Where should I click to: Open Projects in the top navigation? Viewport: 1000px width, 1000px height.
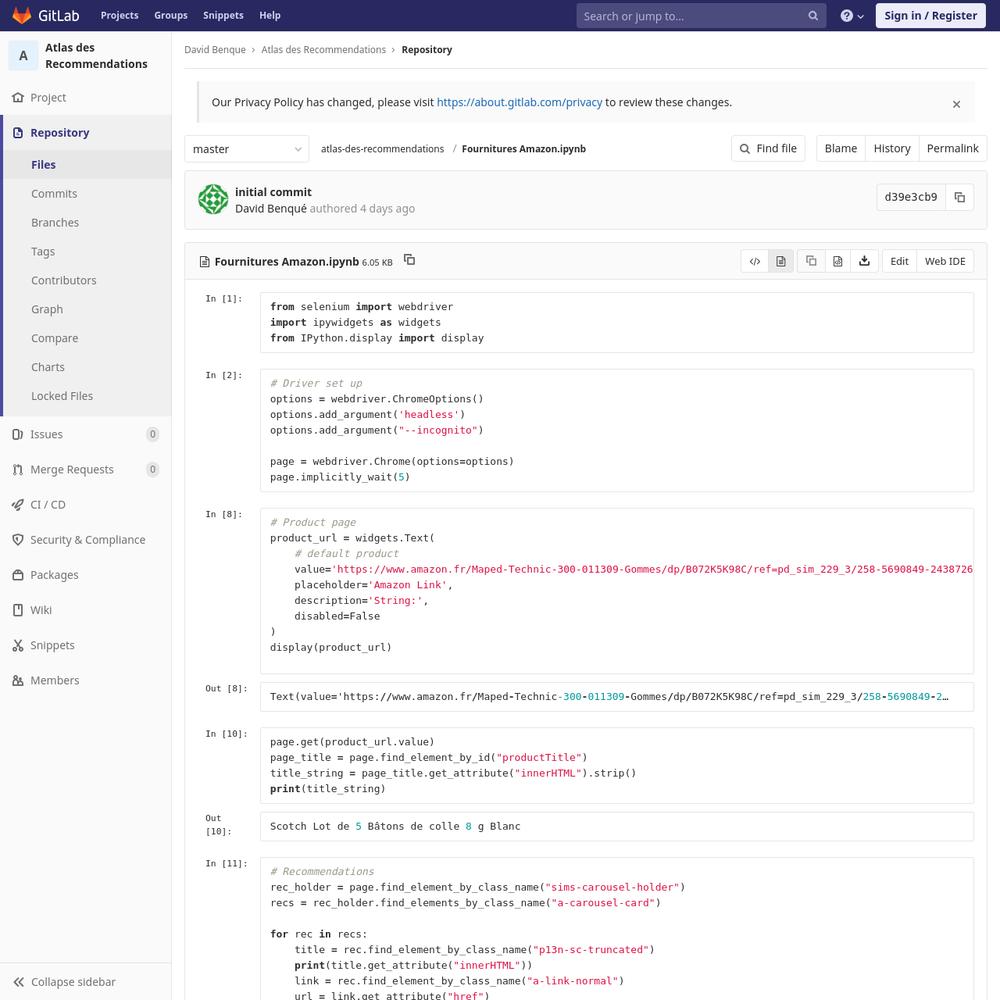click(119, 15)
